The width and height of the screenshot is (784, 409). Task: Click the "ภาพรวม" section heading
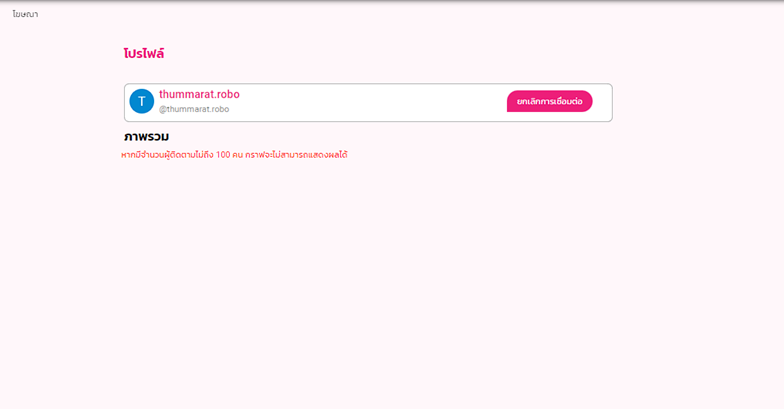click(x=146, y=136)
